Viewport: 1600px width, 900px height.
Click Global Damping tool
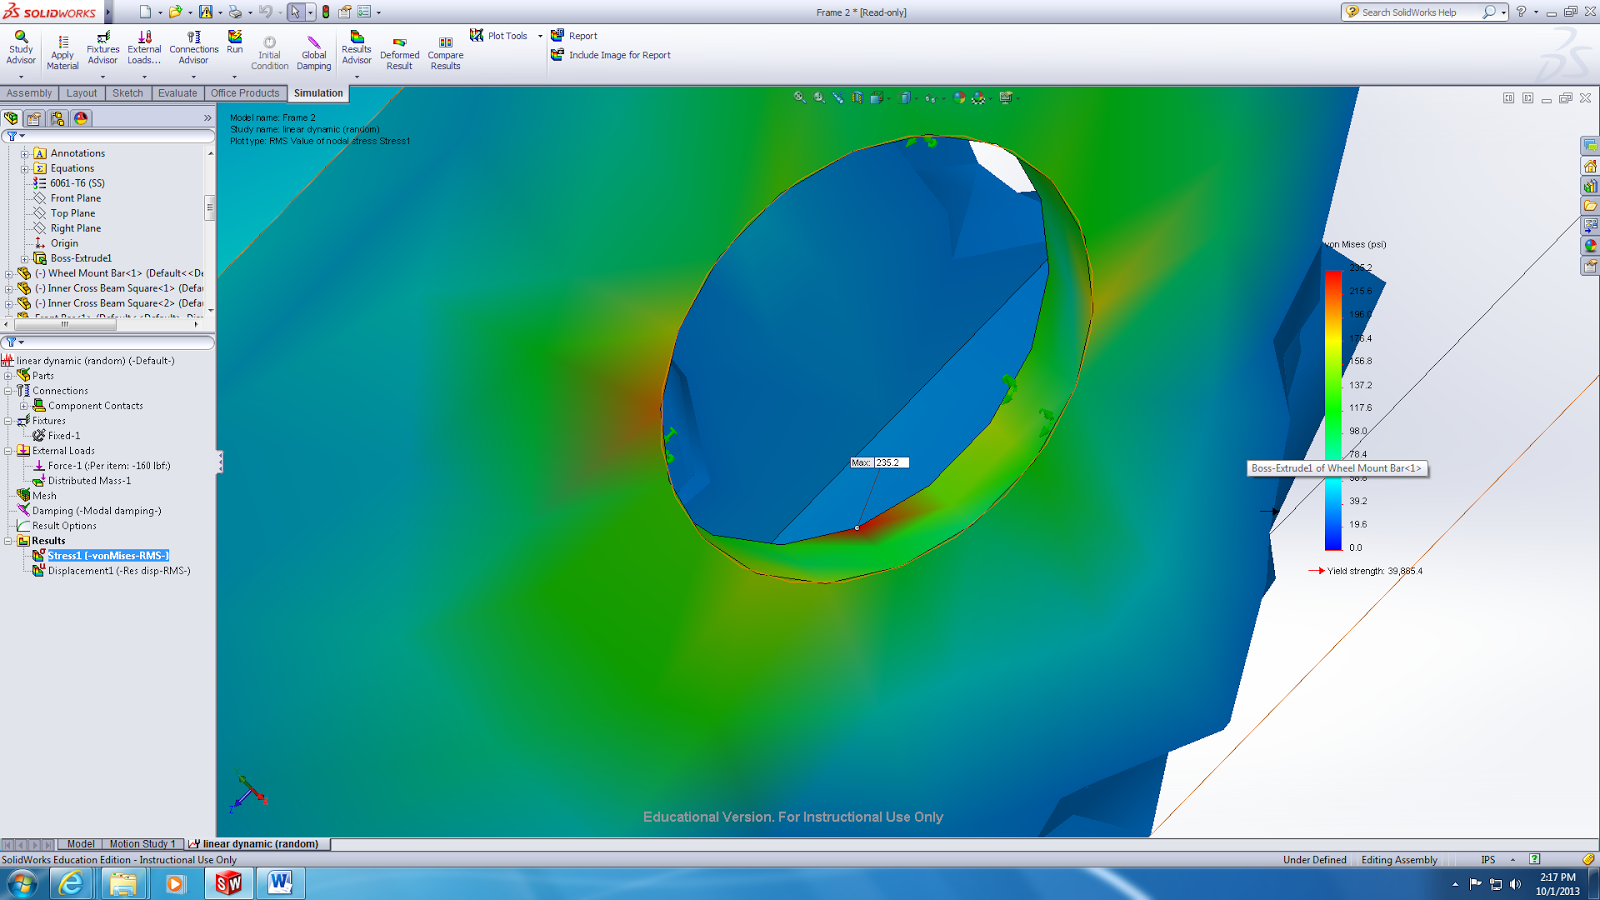click(314, 53)
